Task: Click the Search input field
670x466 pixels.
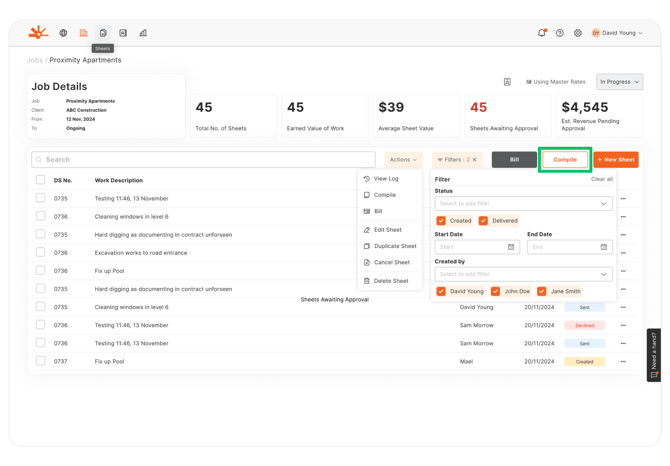Action: (x=204, y=160)
